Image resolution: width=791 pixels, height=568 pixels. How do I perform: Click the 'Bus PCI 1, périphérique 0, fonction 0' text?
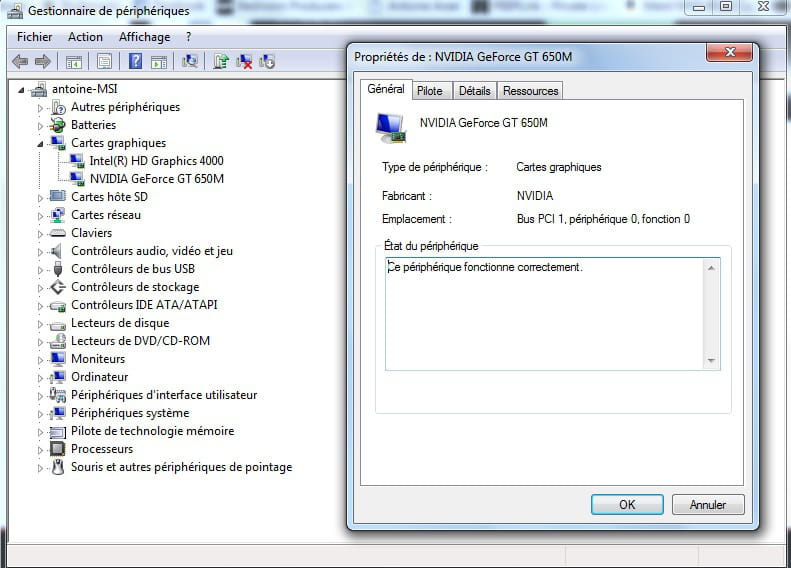coord(603,219)
